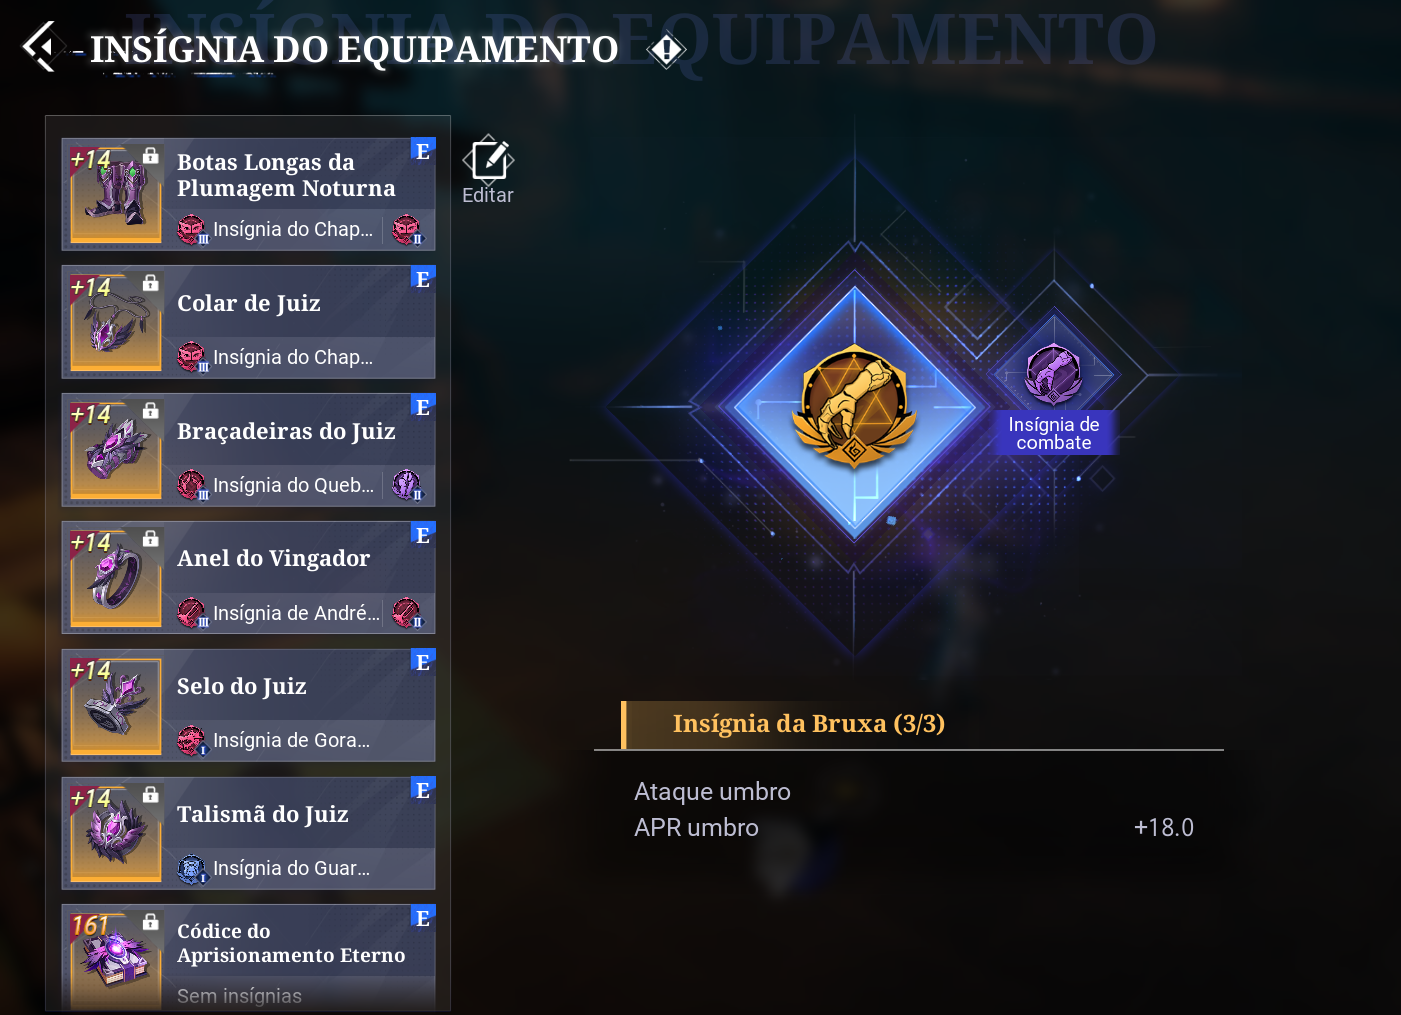Select the purple Insígnia de combate slot
The height and width of the screenshot is (1015, 1401).
coord(1053,375)
